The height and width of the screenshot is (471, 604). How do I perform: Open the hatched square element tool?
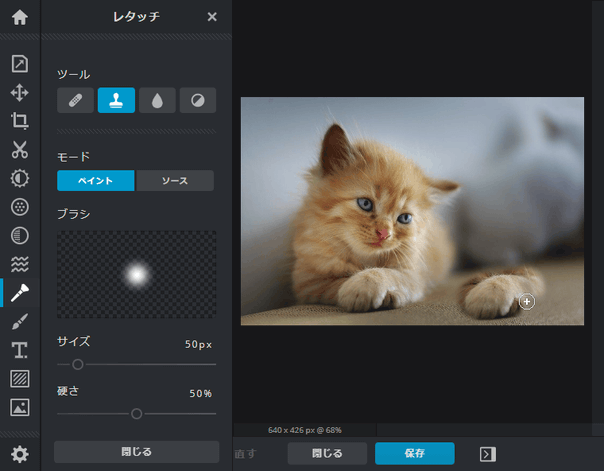click(20, 379)
